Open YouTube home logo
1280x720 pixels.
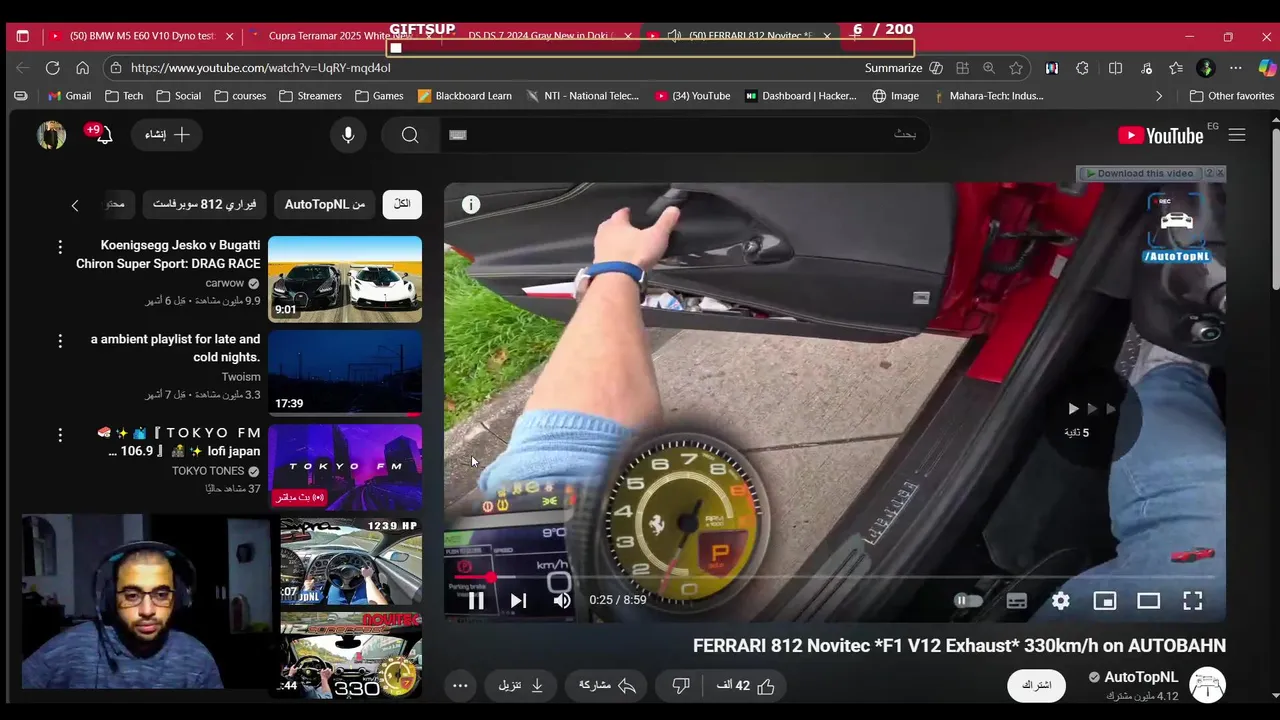[x=1160, y=135]
